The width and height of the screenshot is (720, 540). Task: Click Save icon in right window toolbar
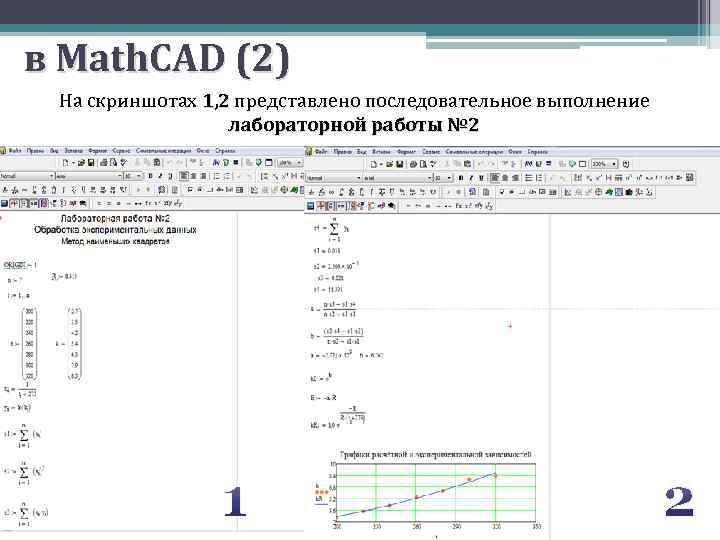[x=399, y=164]
